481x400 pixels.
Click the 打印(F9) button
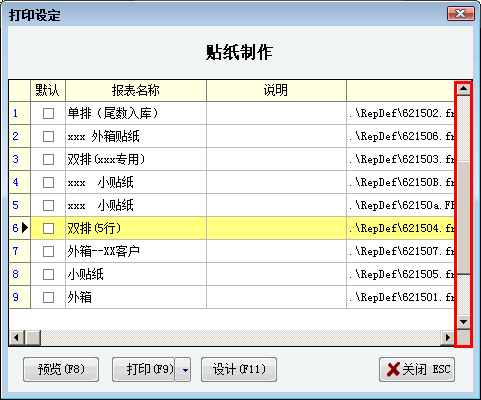click(144, 370)
